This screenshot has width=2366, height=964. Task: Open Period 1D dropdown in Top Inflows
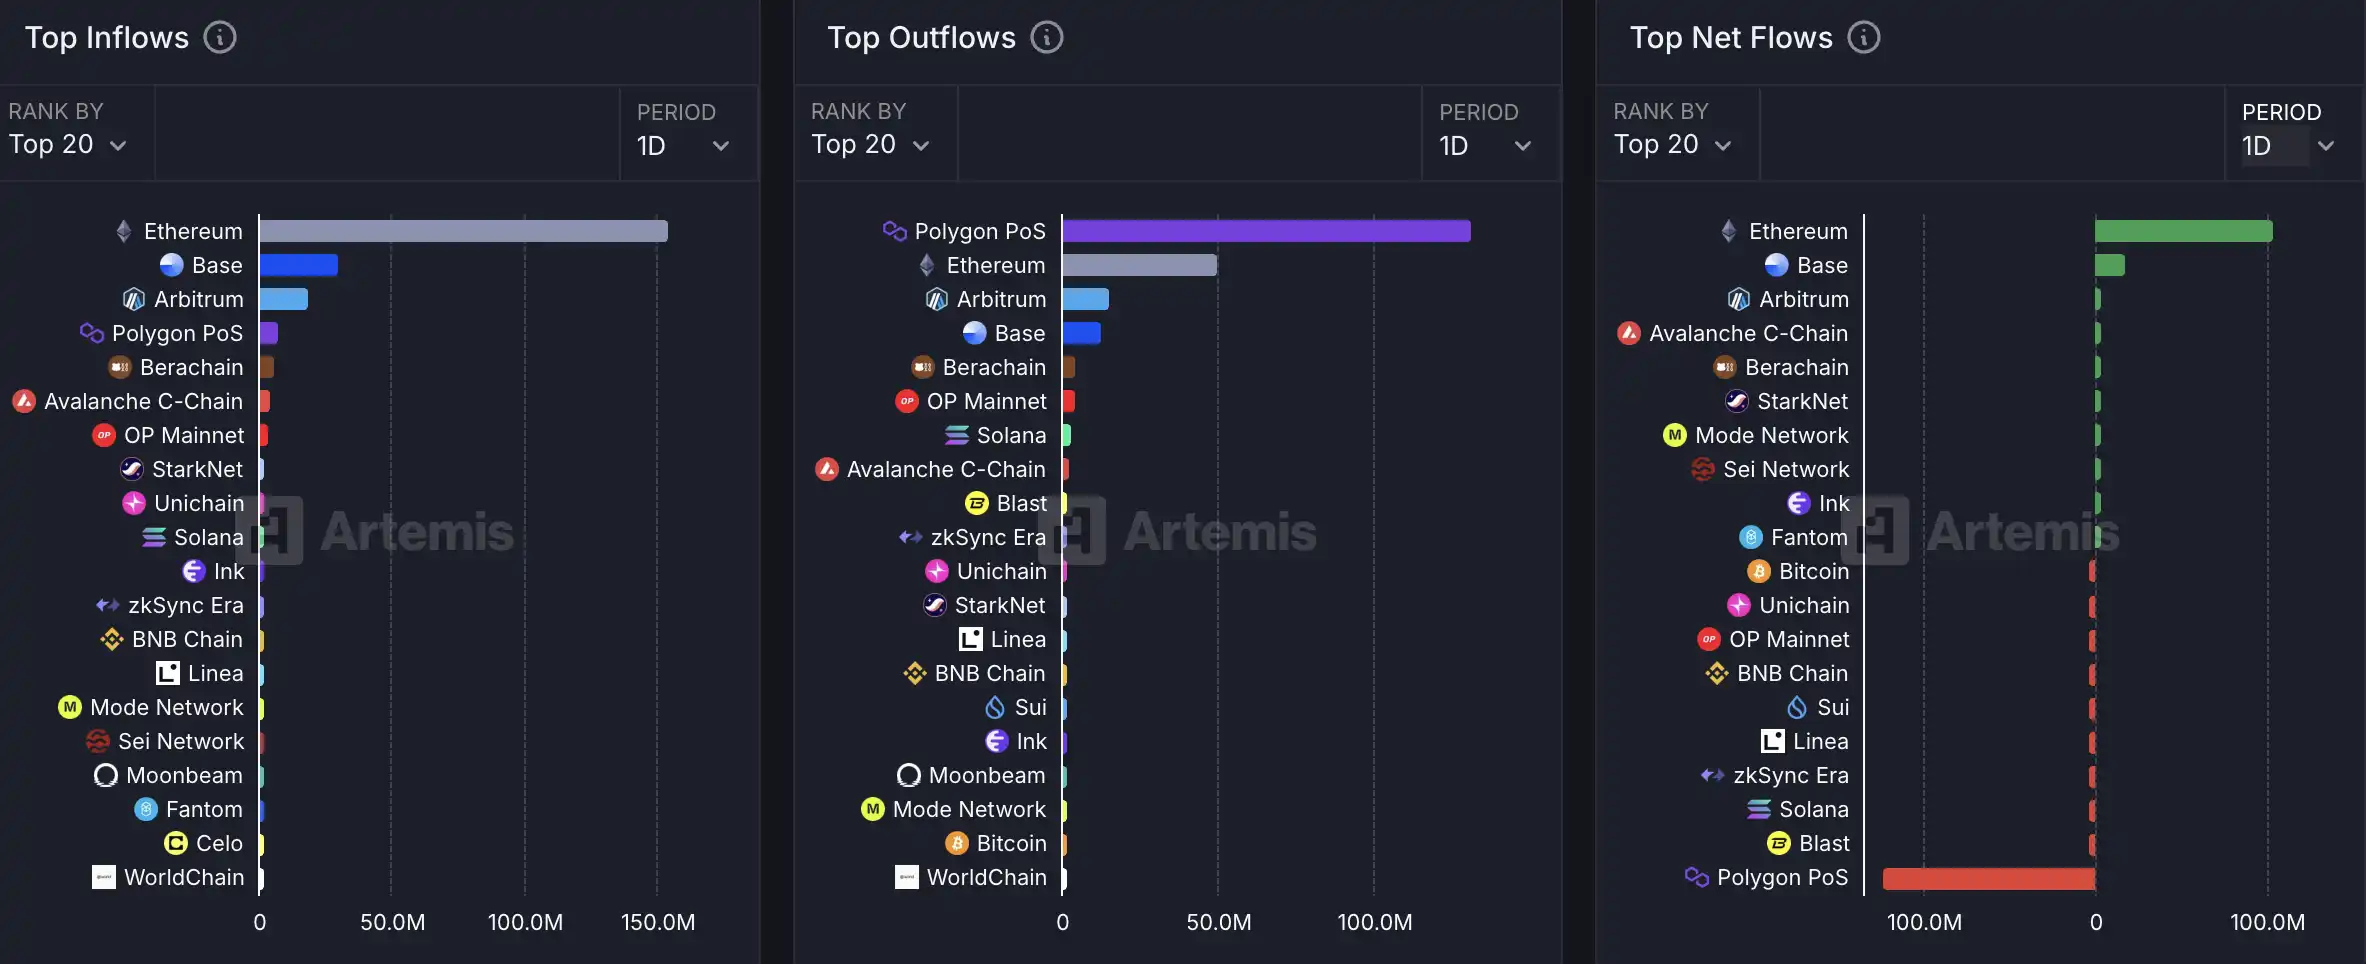(684, 146)
